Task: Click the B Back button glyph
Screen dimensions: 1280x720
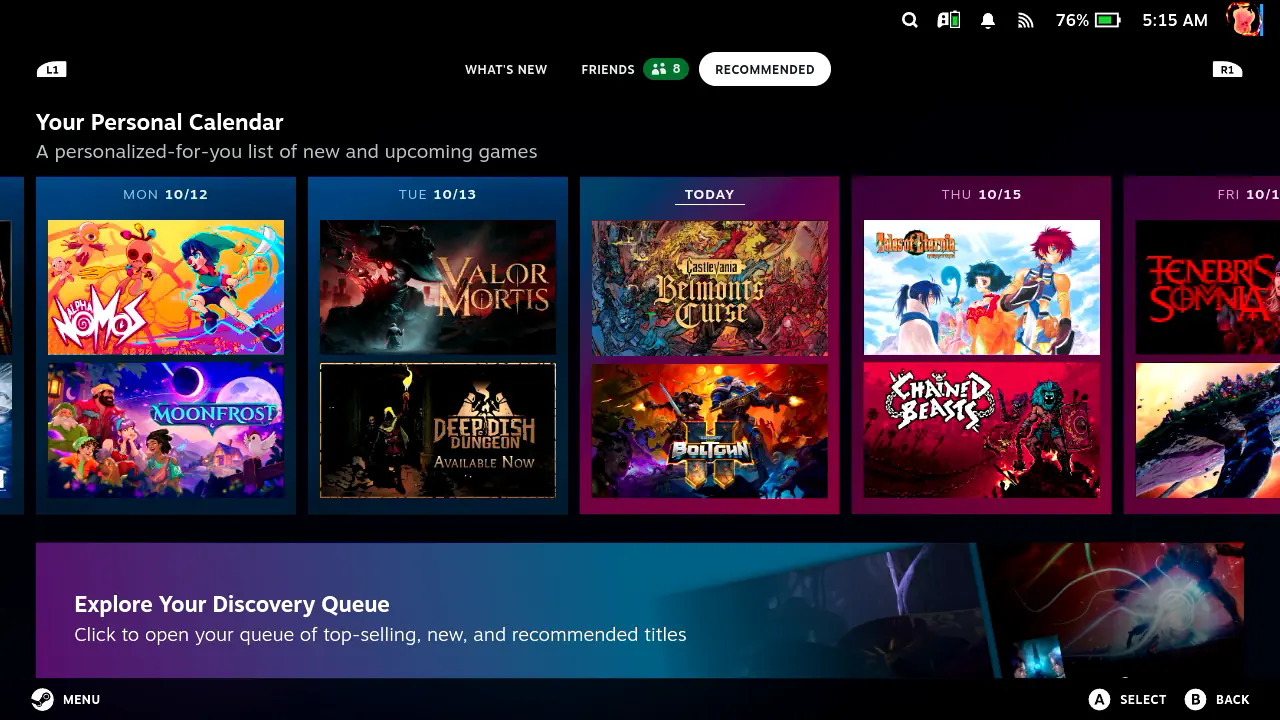Action: click(1195, 699)
